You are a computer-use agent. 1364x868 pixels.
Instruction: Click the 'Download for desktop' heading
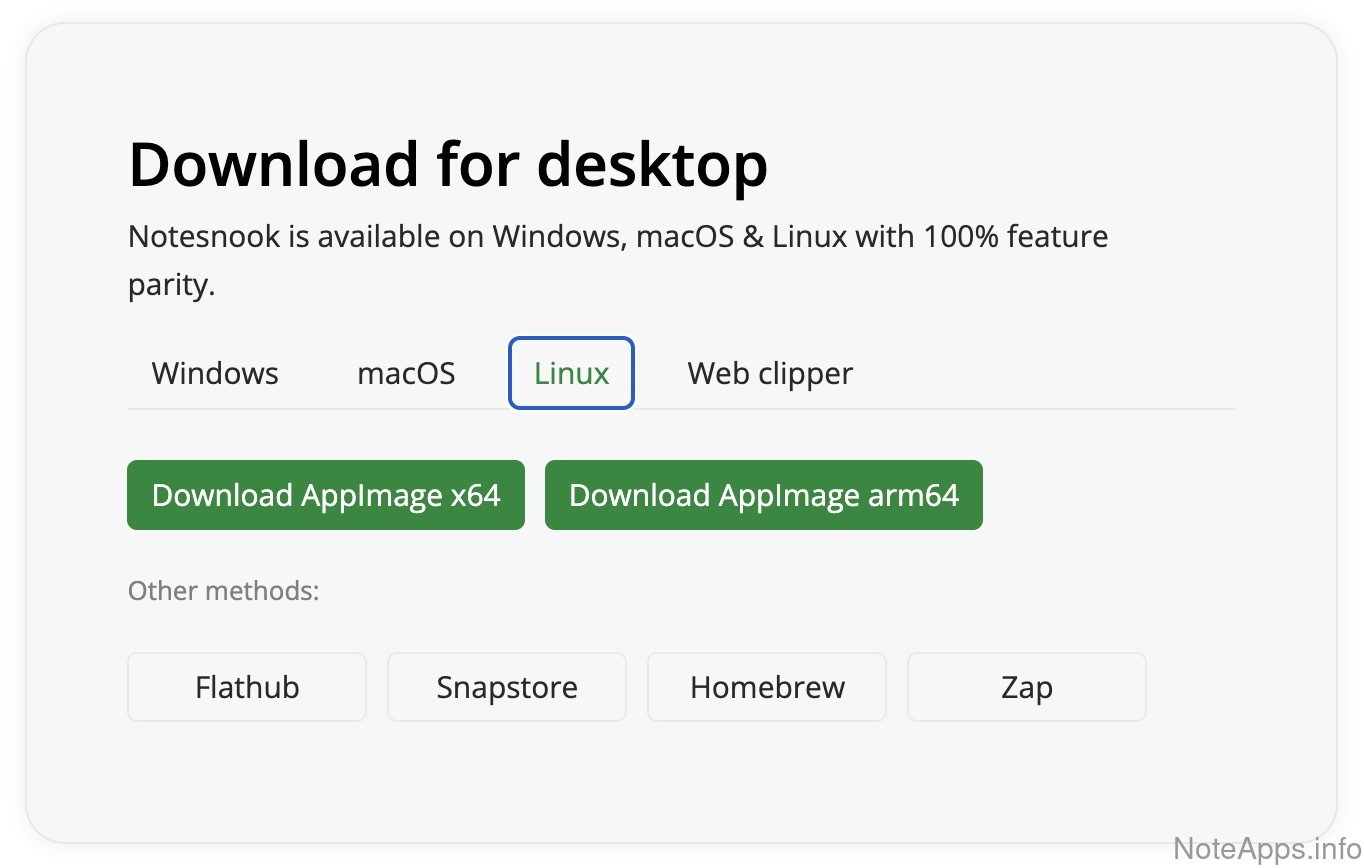[448, 164]
